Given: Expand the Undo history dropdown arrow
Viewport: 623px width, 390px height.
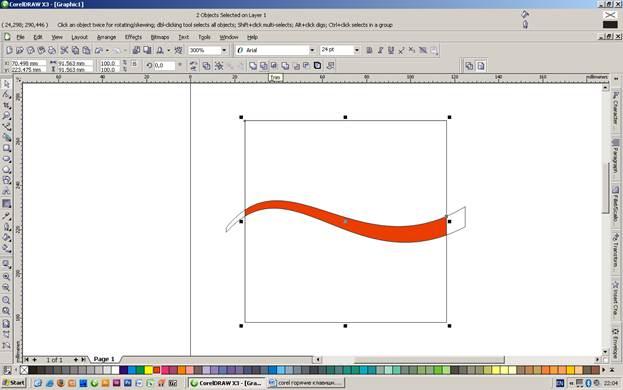Looking at the screenshot, I should (107, 50).
